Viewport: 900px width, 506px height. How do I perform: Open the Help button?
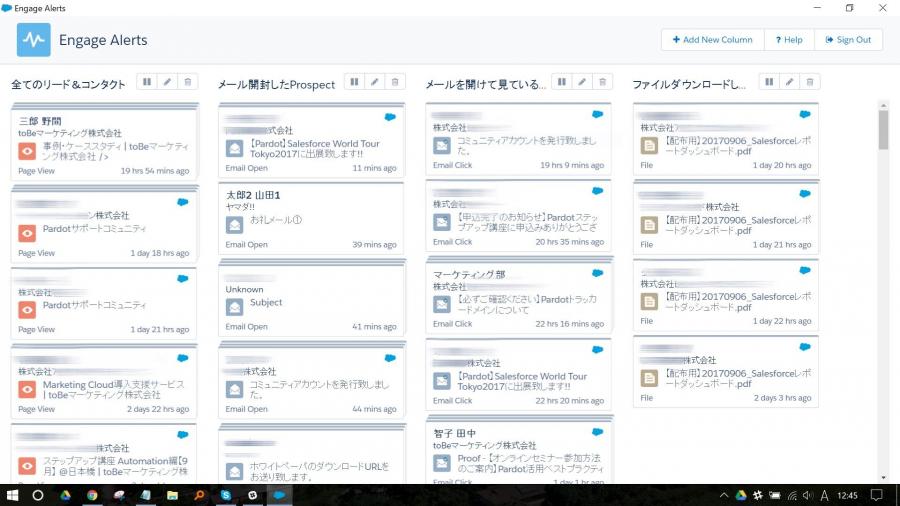(x=789, y=40)
